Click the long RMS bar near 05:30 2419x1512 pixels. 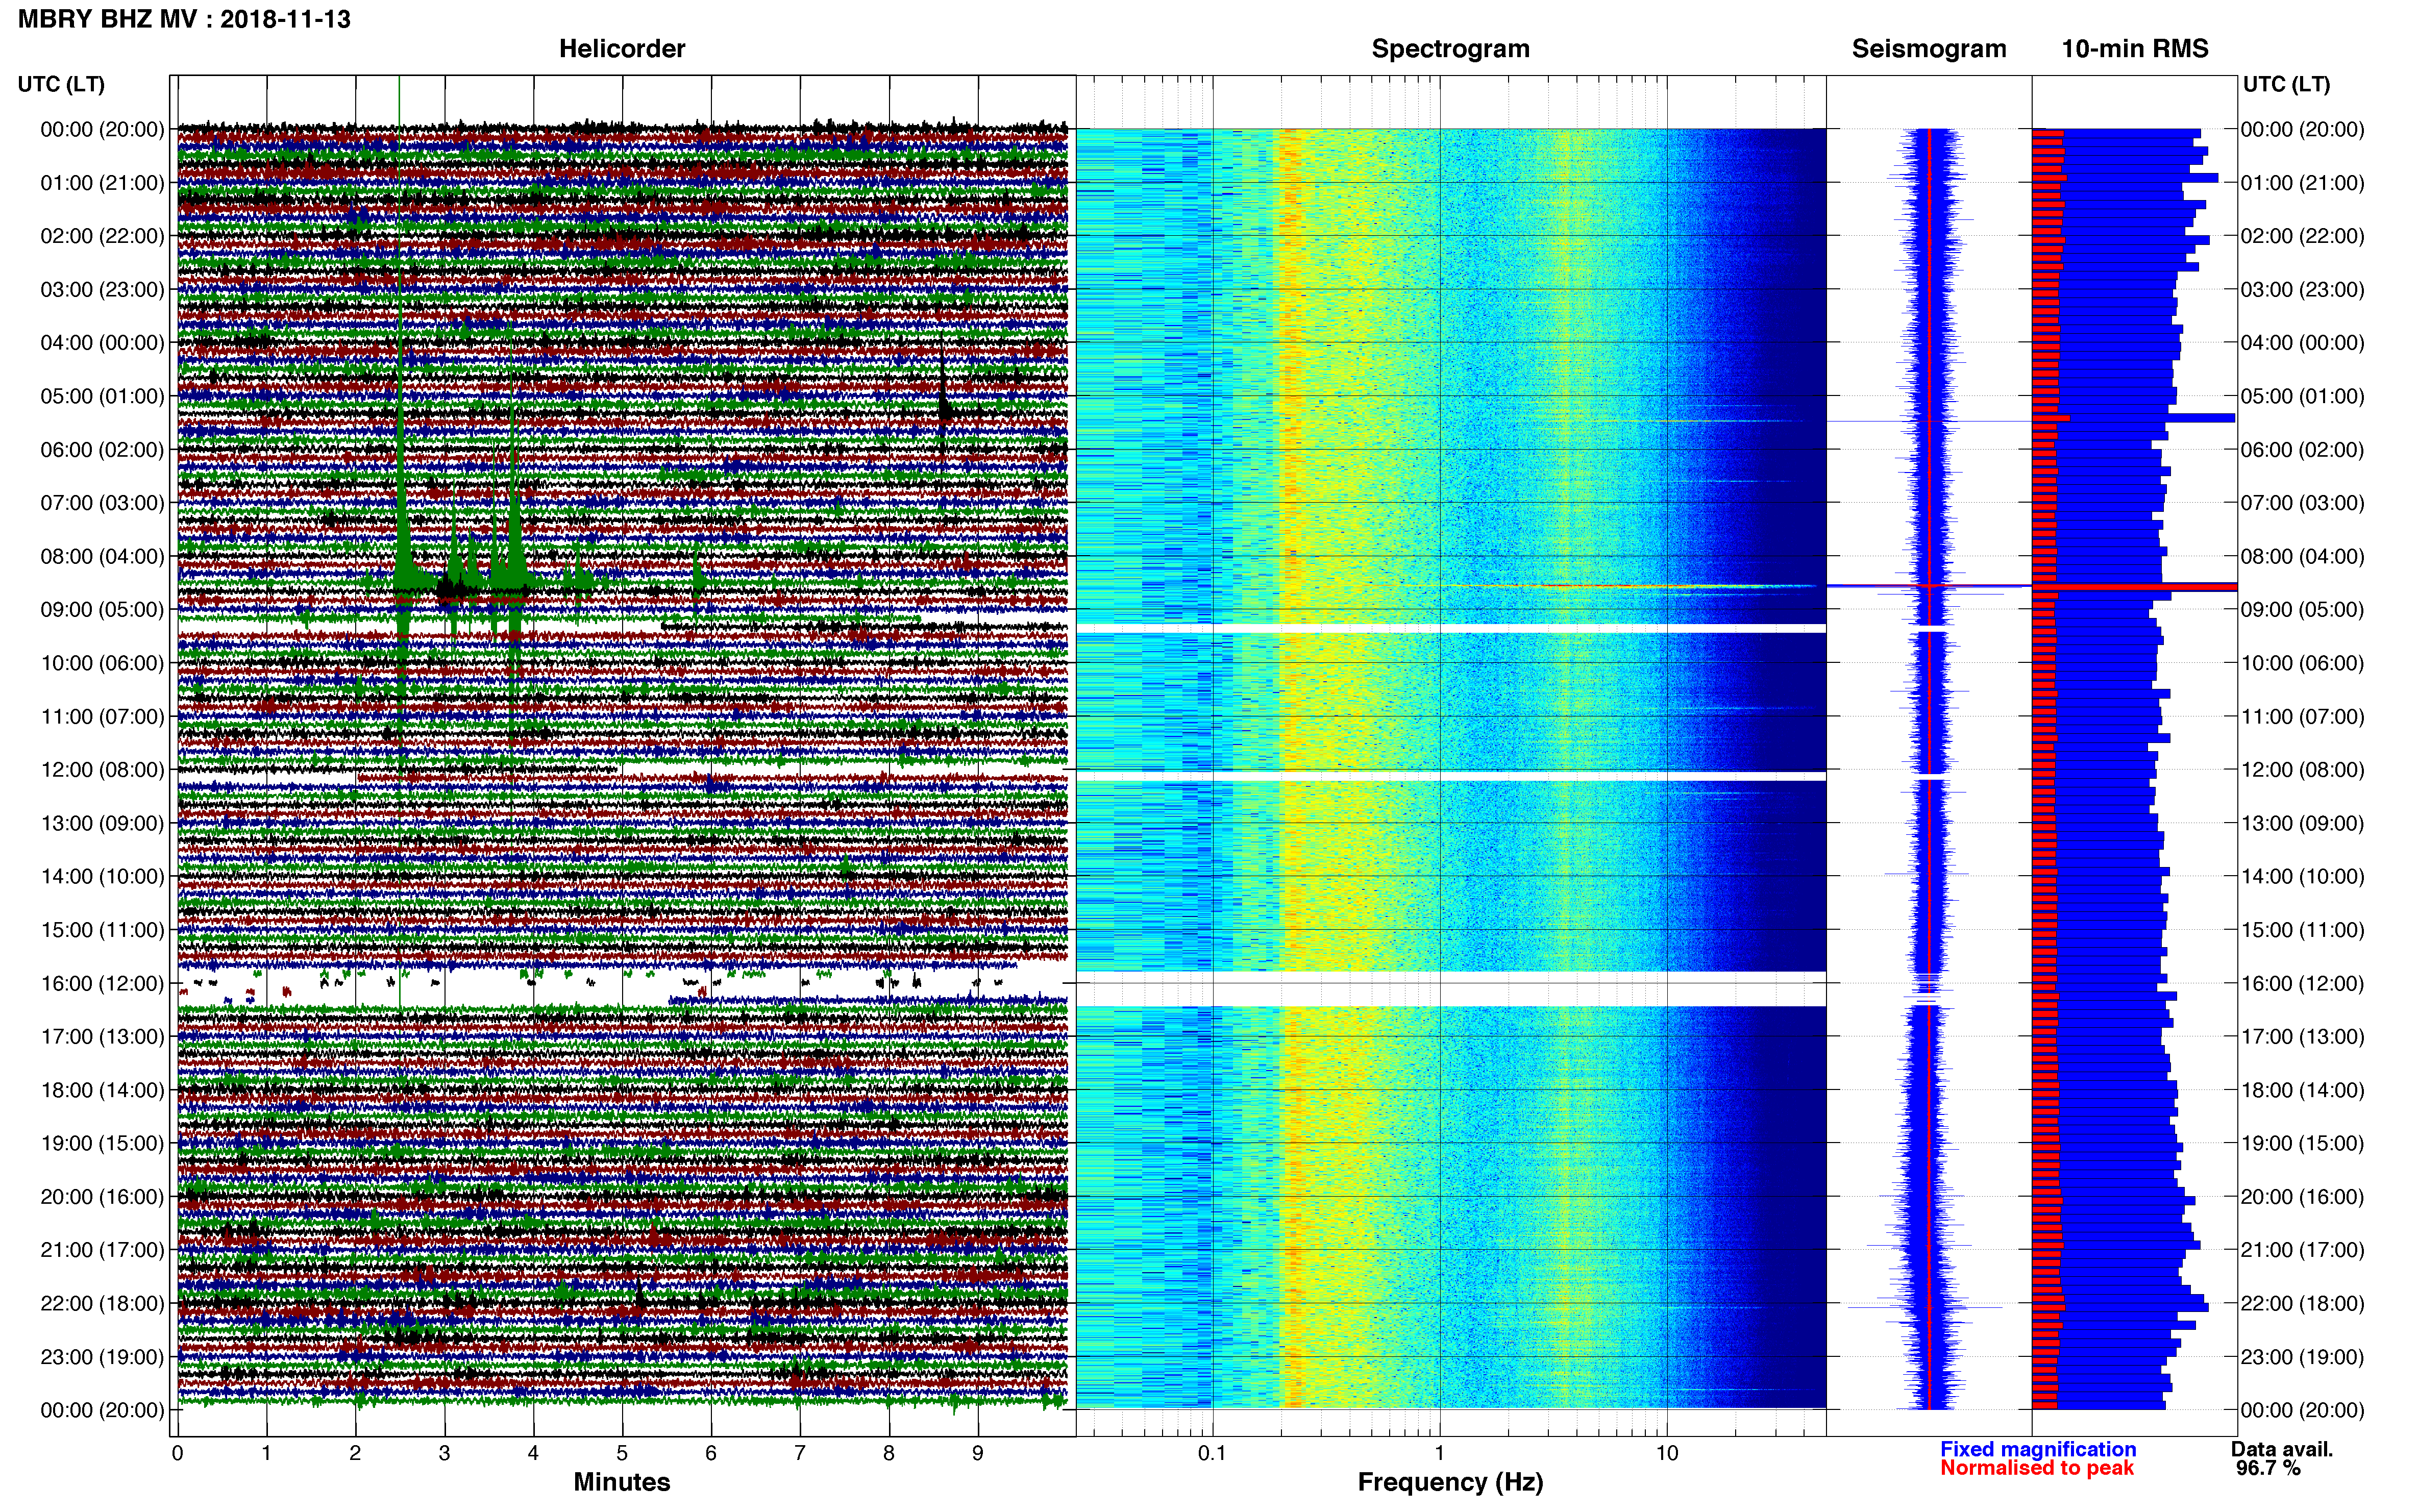[x=2134, y=418]
